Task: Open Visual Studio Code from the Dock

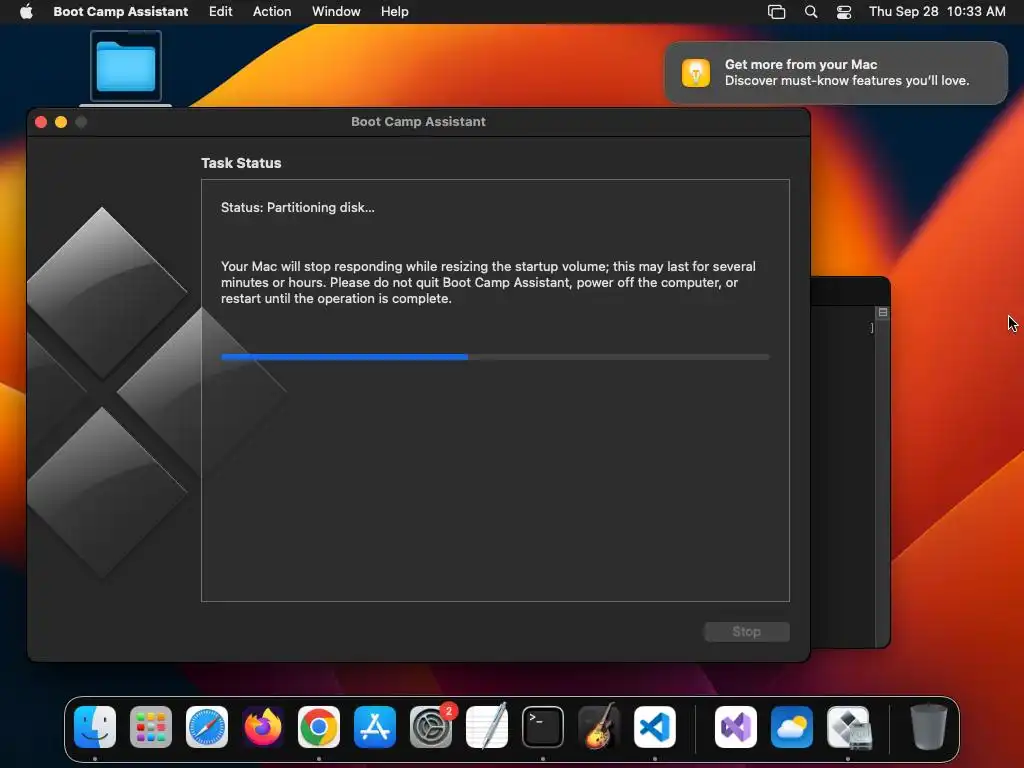Action: point(655,727)
